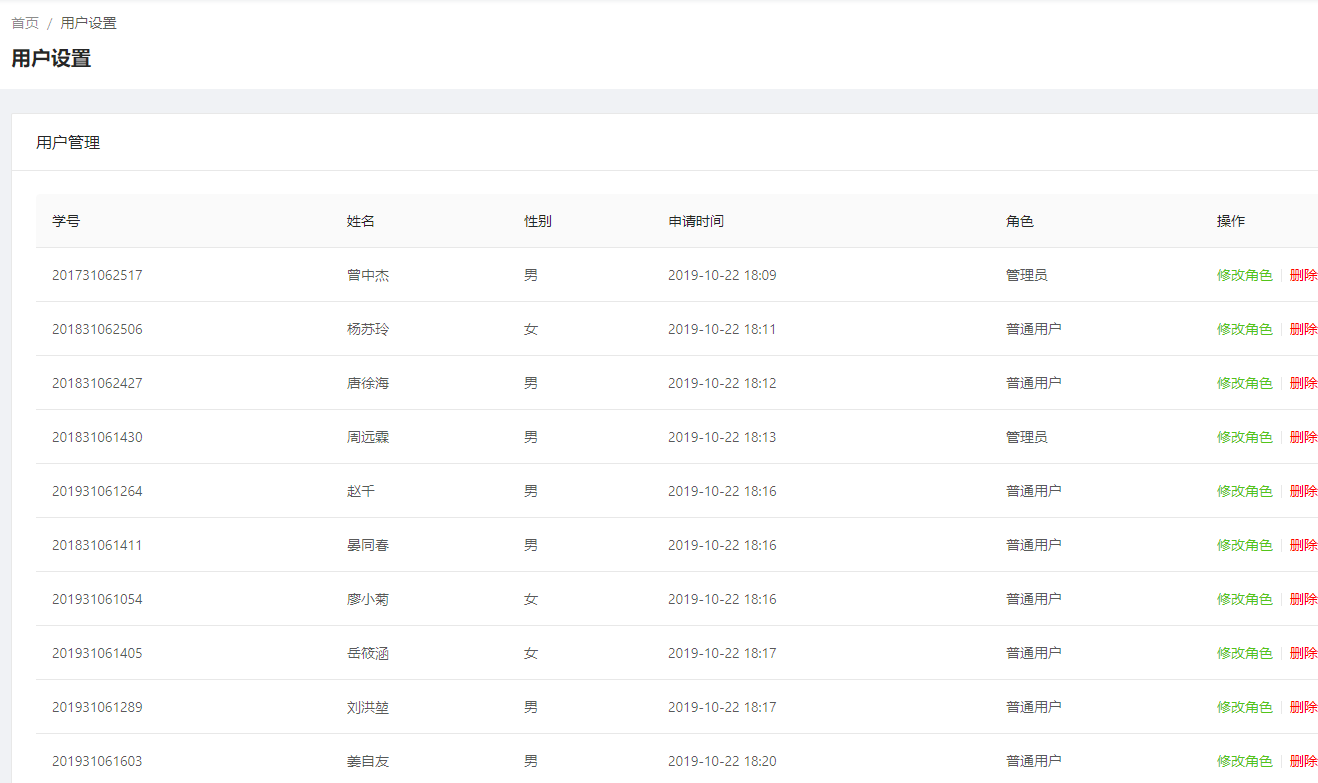Modify role of user 唐徐海
1318x783 pixels.
point(1244,383)
